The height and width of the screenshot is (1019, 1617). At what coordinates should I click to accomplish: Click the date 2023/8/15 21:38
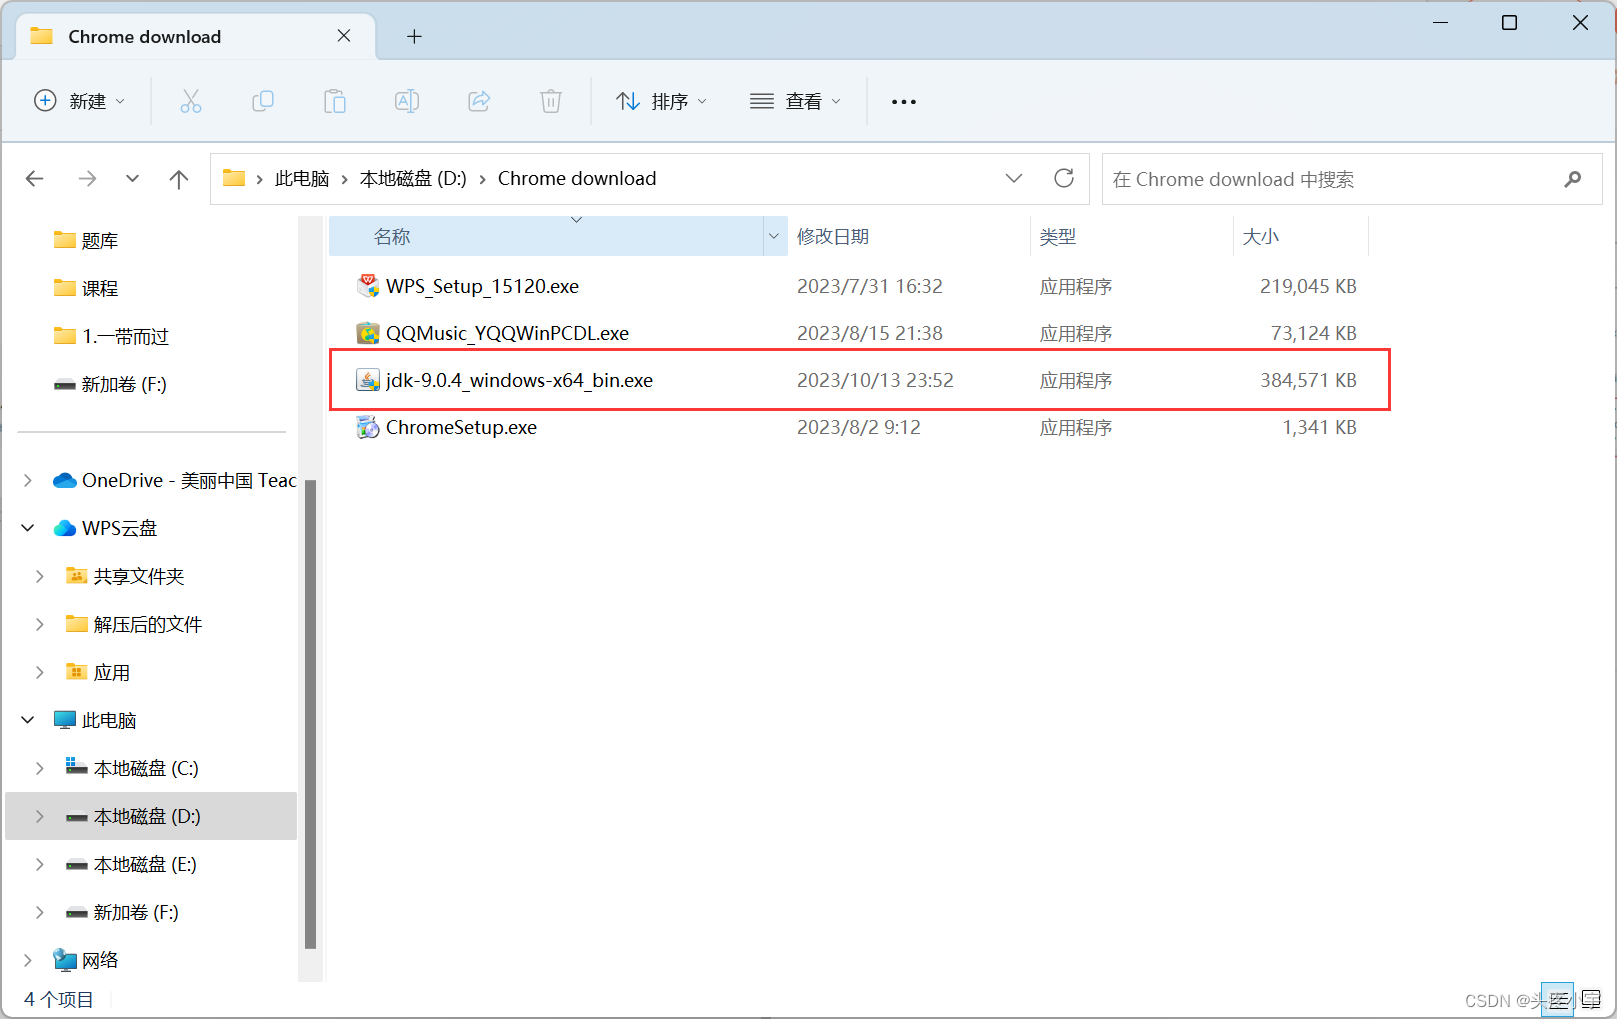click(x=869, y=333)
